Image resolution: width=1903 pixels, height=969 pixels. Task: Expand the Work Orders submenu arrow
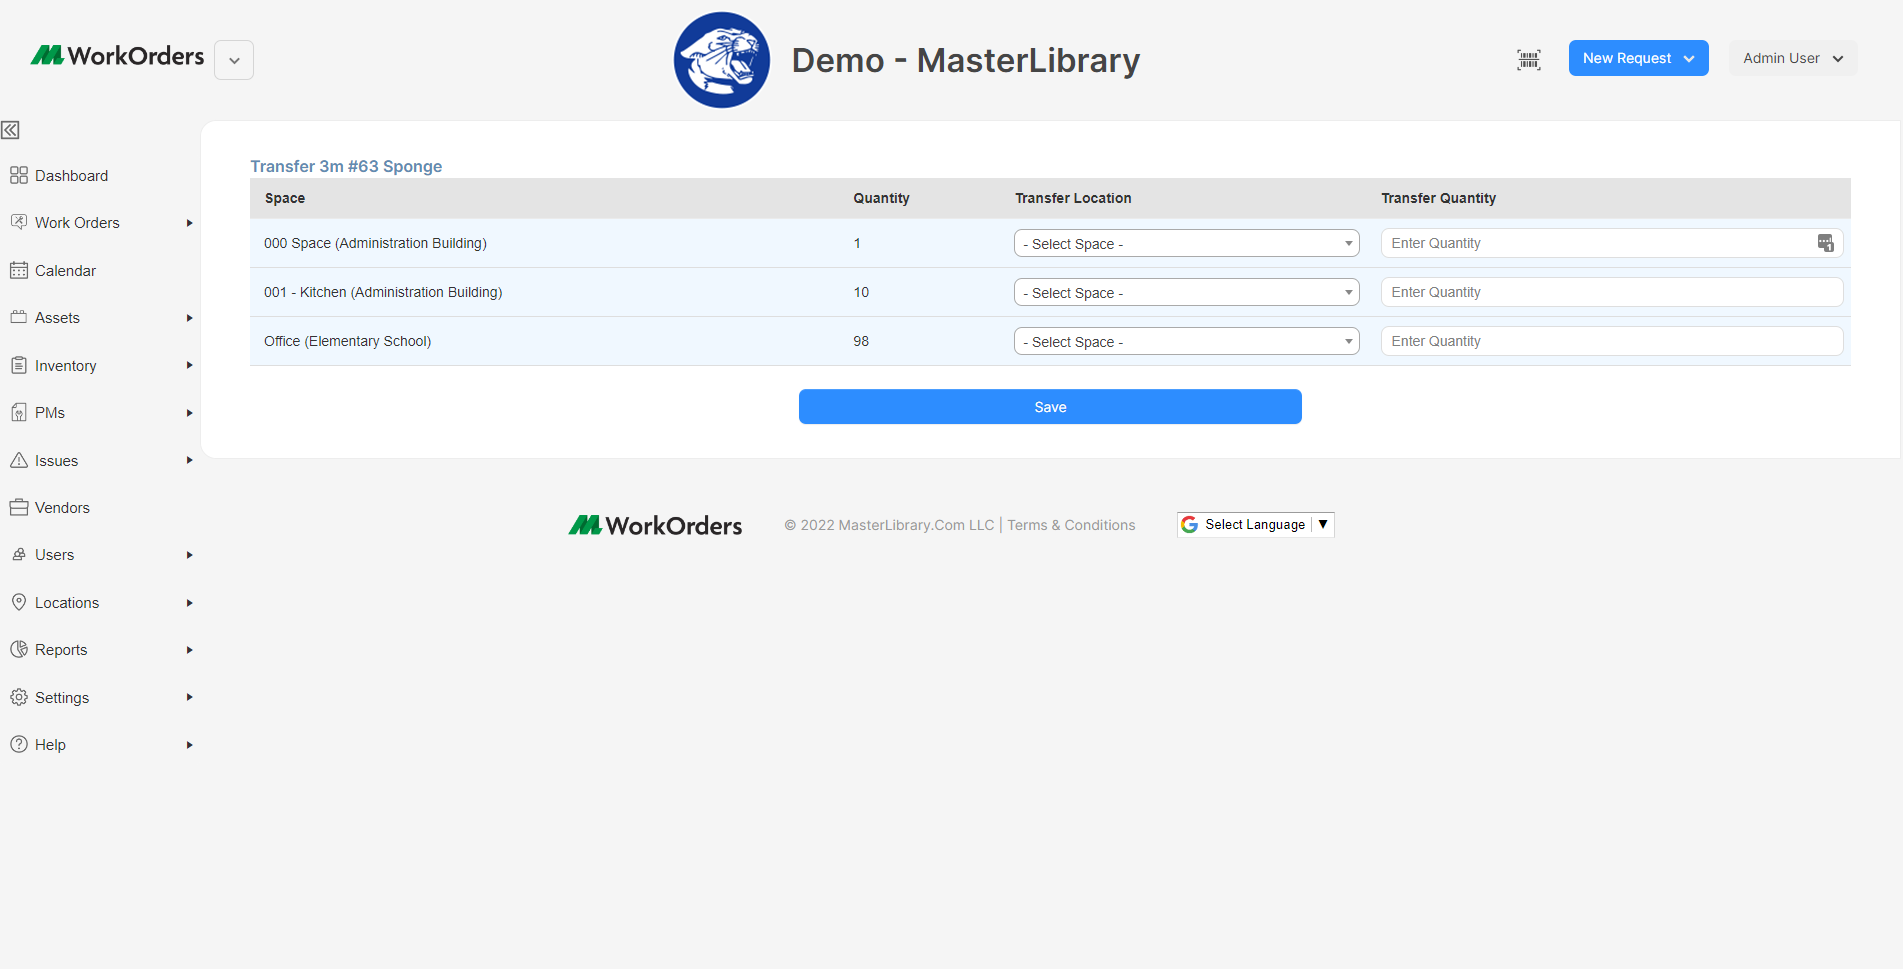(x=189, y=223)
